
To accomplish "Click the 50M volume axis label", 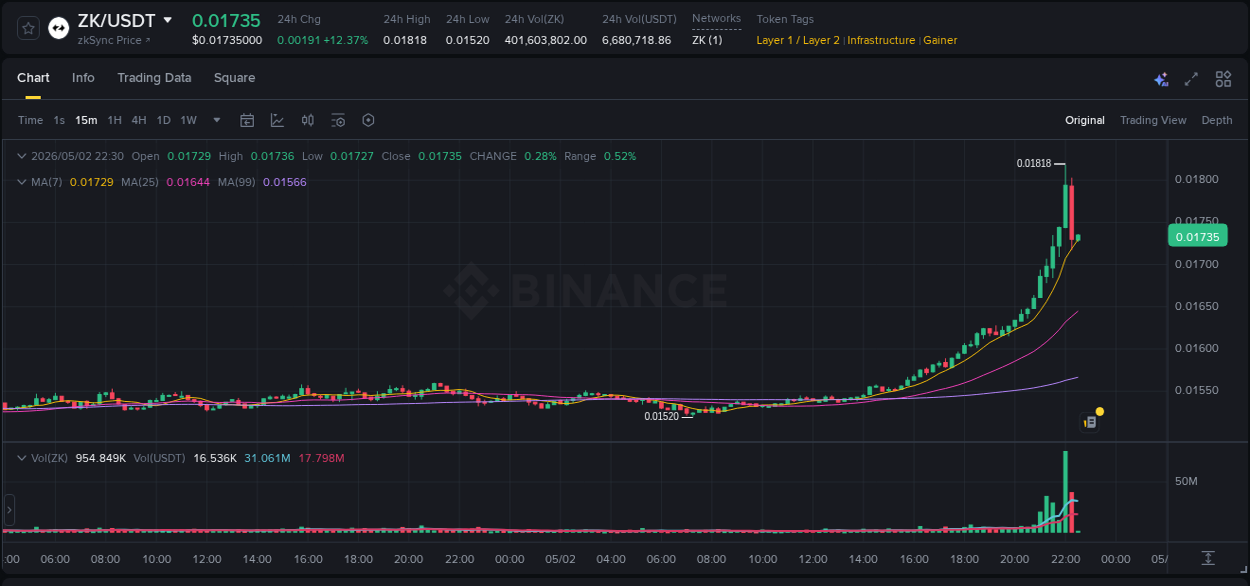I will click(1186, 481).
